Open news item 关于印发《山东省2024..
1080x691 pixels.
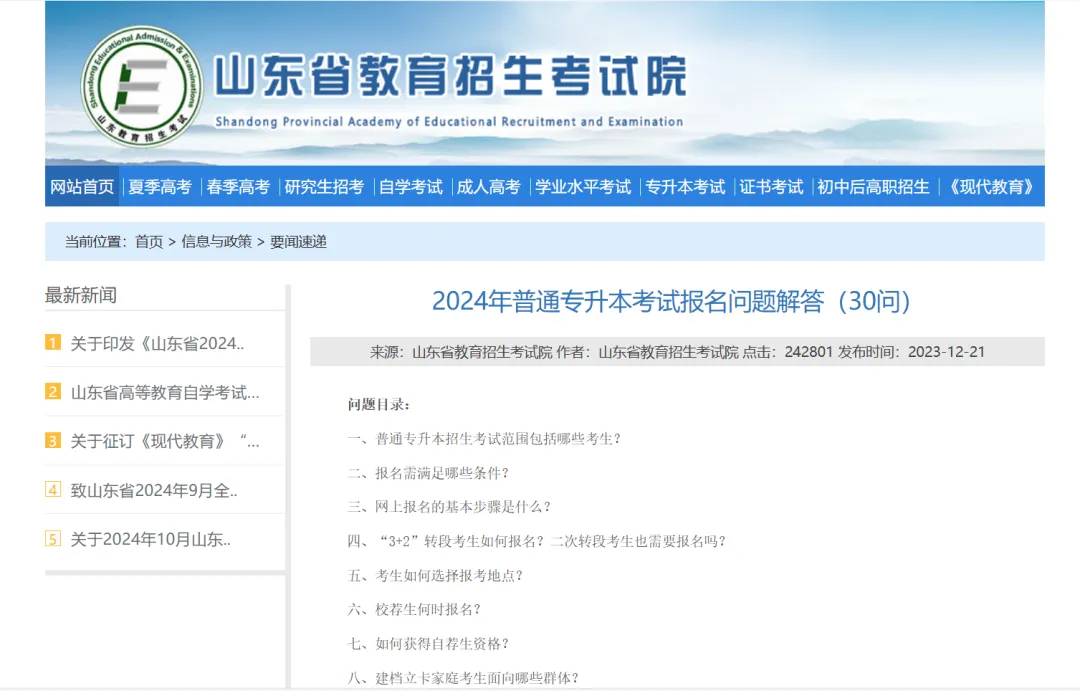tap(157, 343)
